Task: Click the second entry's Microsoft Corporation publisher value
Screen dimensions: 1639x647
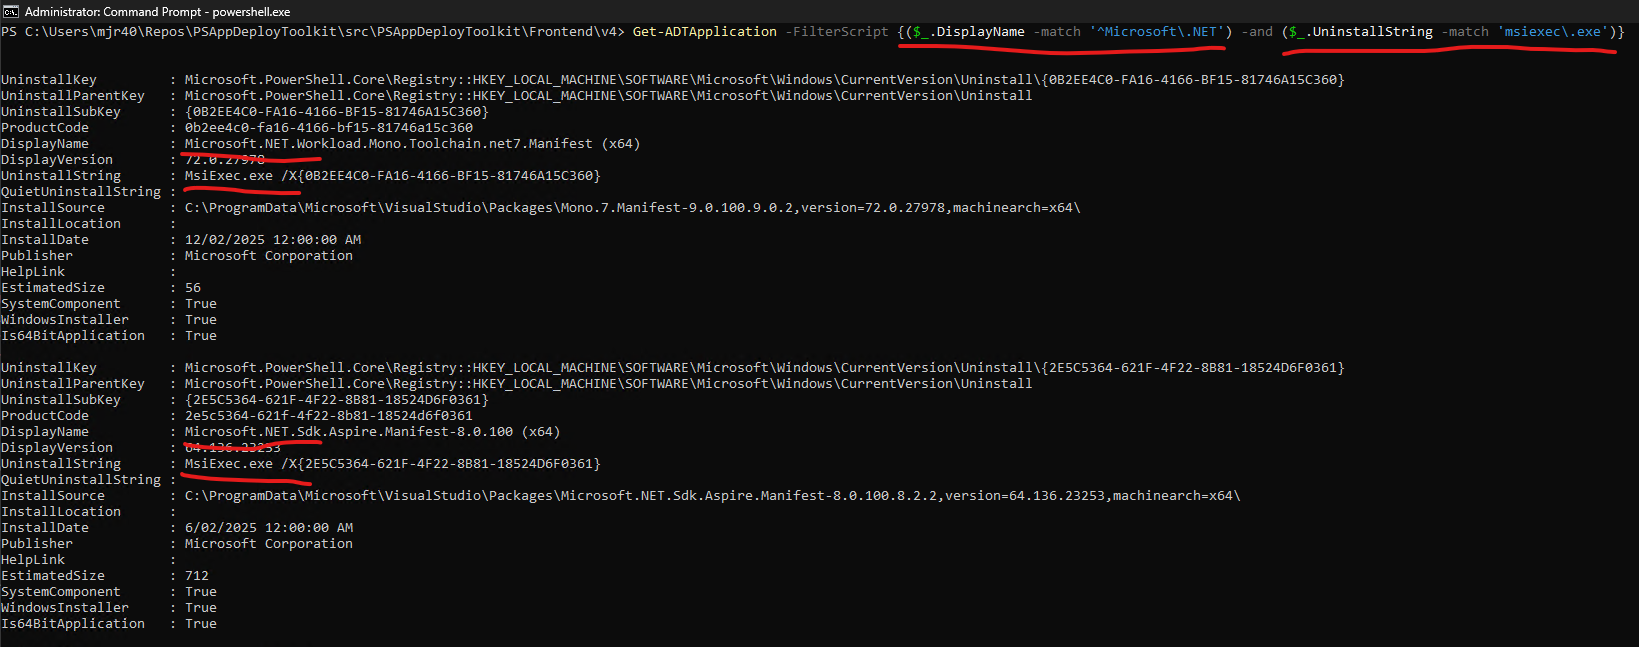Action: [269, 544]
